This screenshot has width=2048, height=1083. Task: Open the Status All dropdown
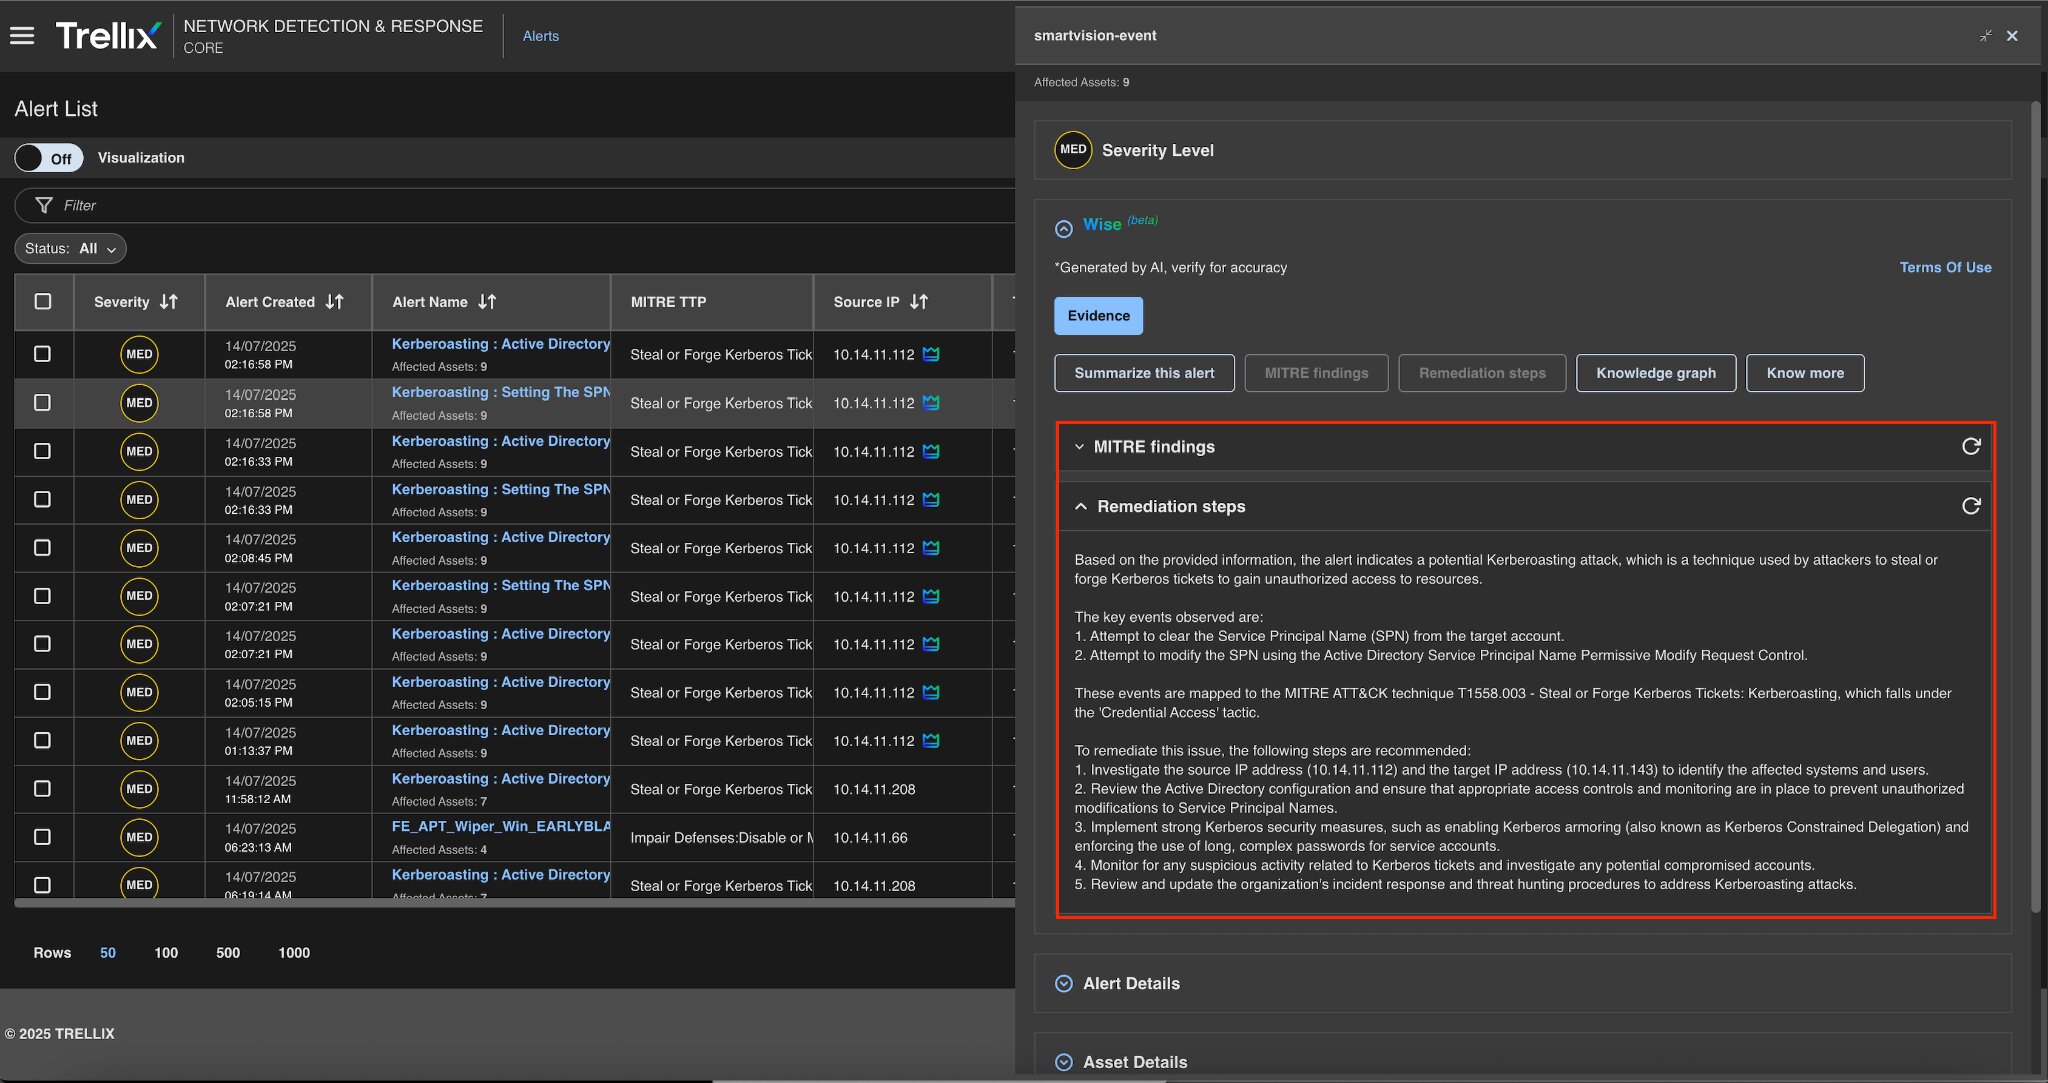pos(70,248)
